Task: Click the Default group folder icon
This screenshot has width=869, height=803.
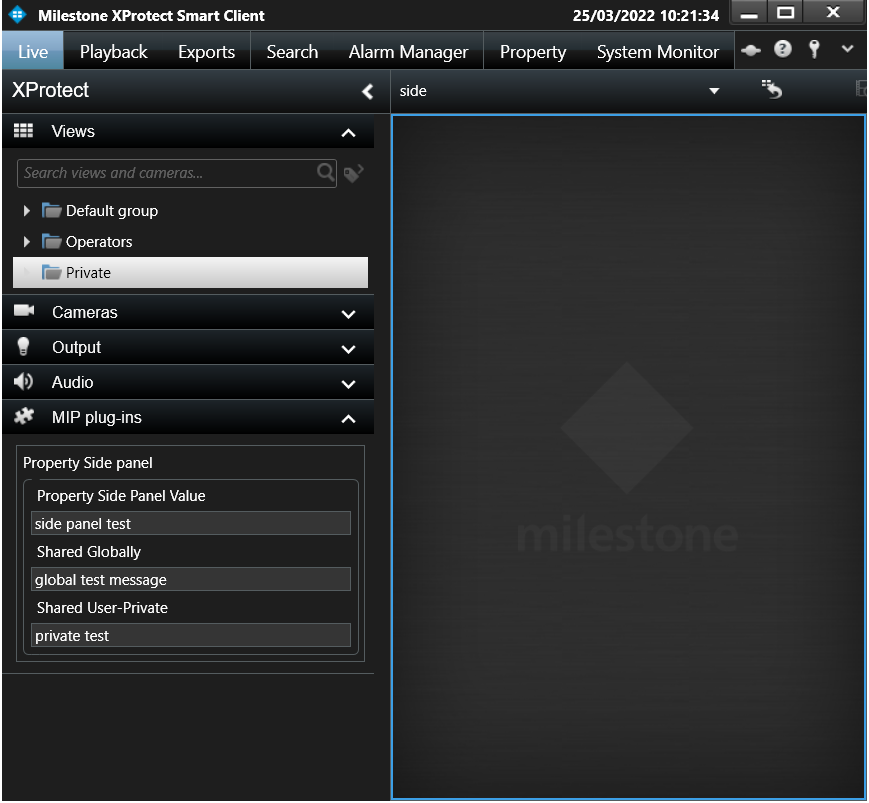Action: tap(52, 211)
